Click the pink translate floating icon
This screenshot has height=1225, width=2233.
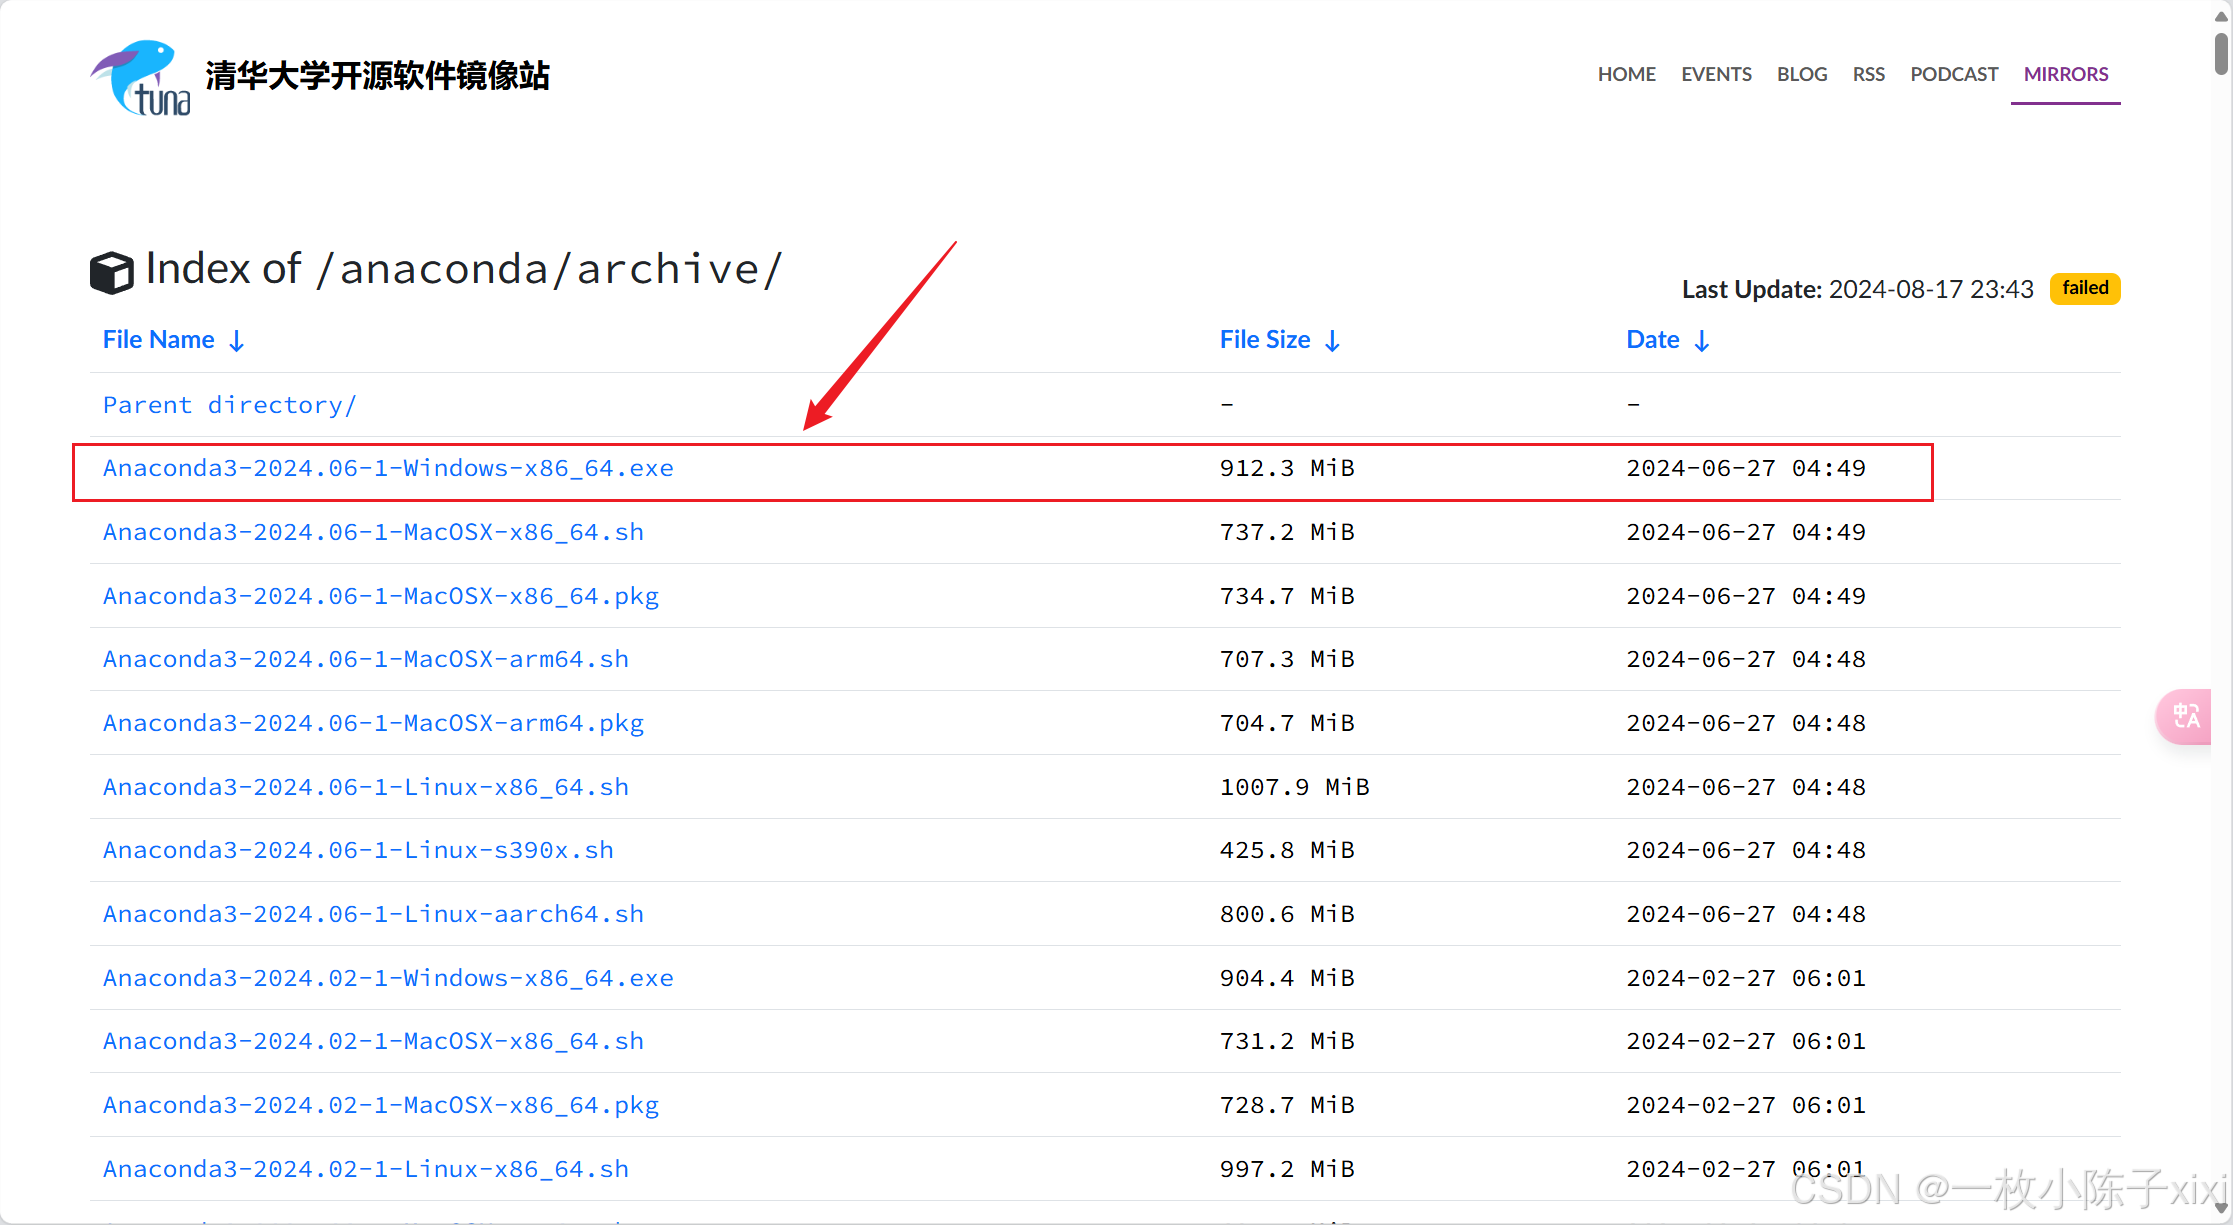pos(2185,716)
